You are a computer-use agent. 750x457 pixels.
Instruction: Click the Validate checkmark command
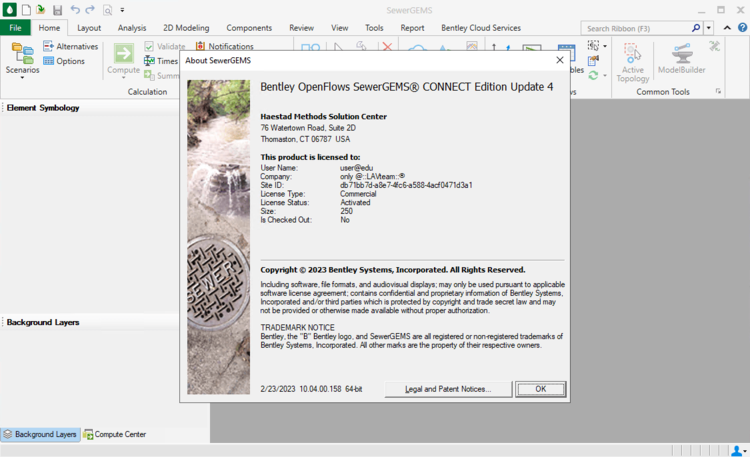pyautogui.click(x=165, y=46)
